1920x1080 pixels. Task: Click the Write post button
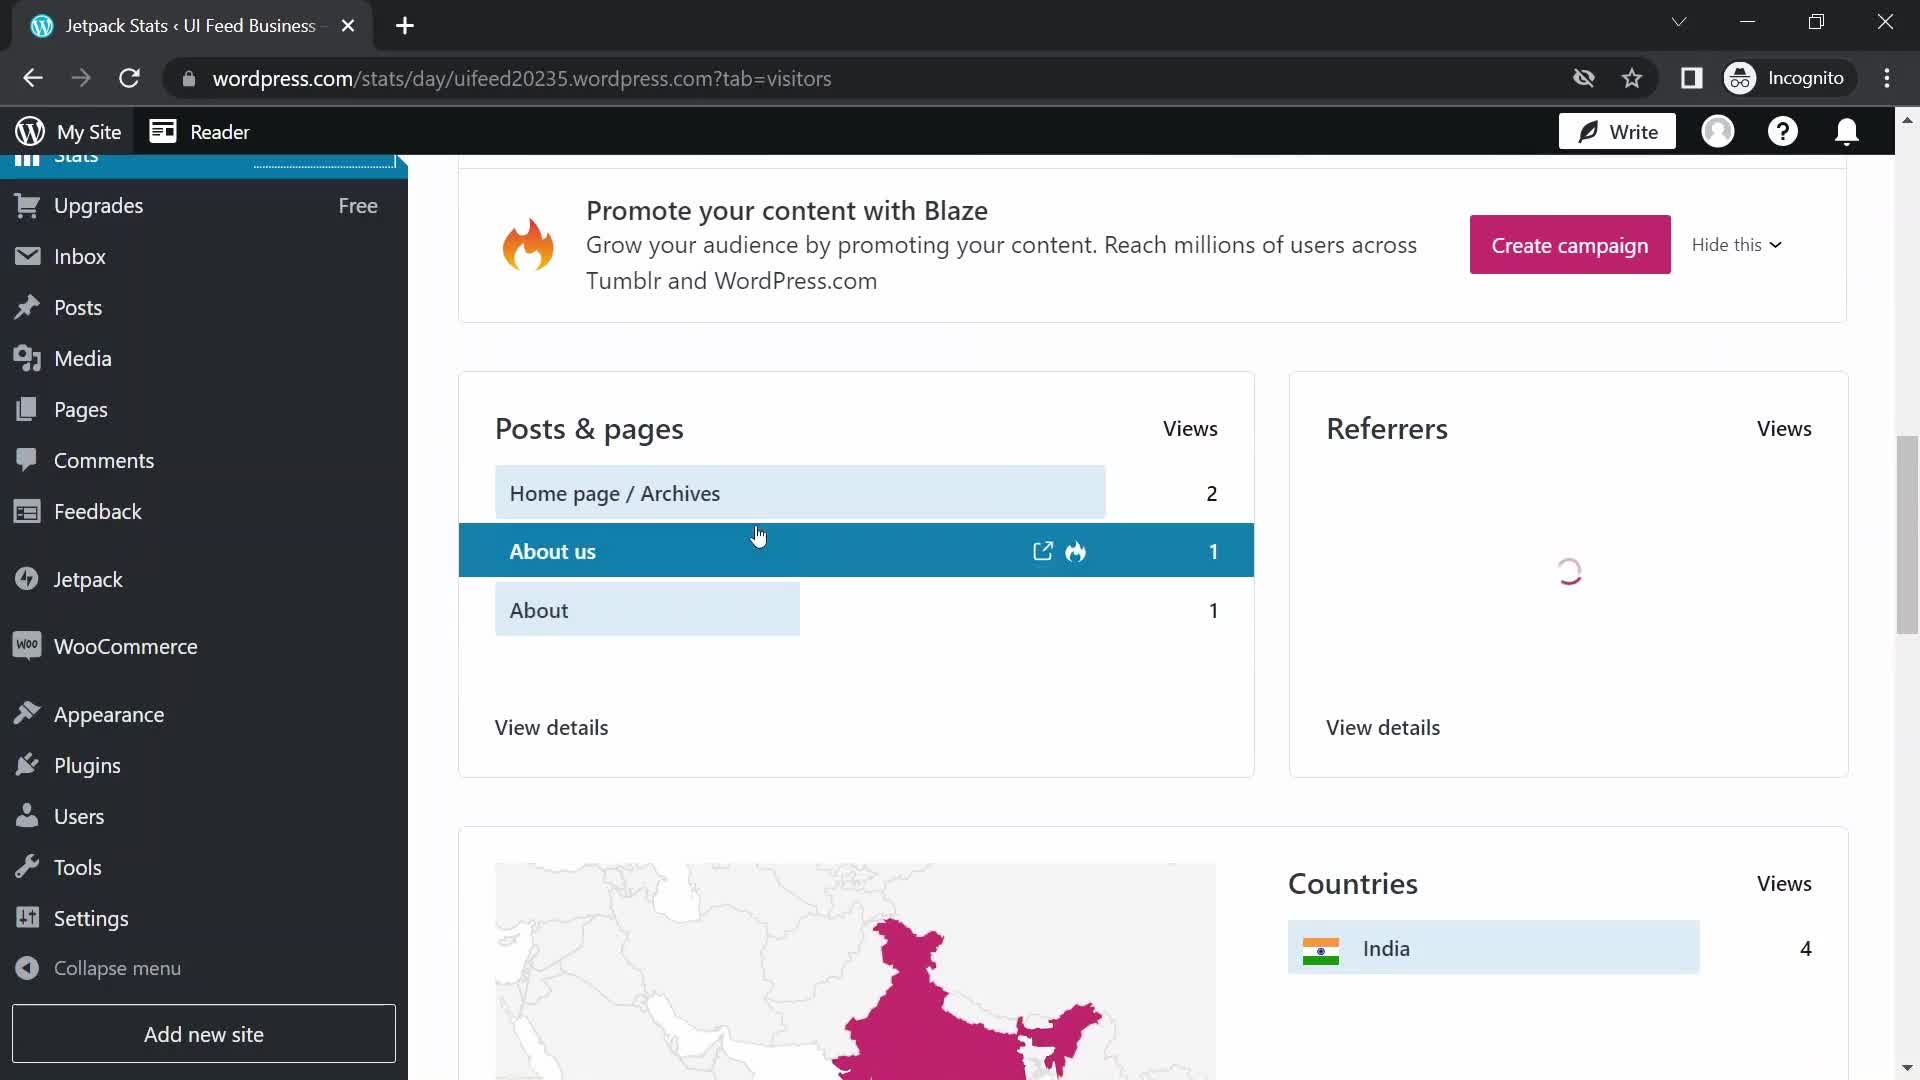click(1617, 132)
